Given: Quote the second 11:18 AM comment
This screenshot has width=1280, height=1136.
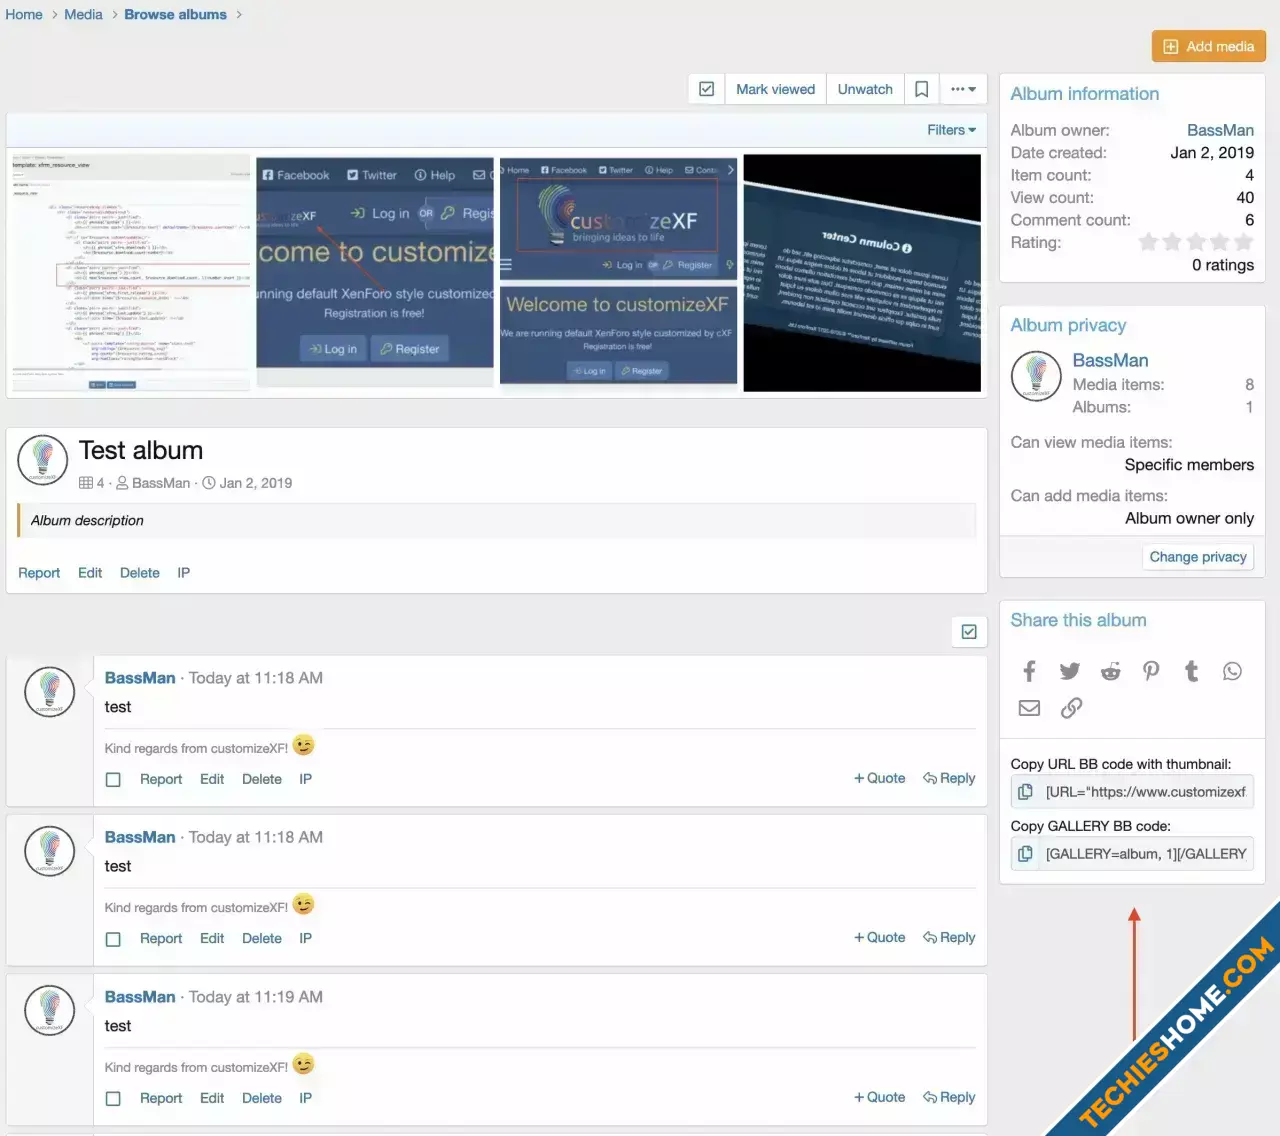Looking at the screenshot, I should pyautogui.click(x=879, y=937).
